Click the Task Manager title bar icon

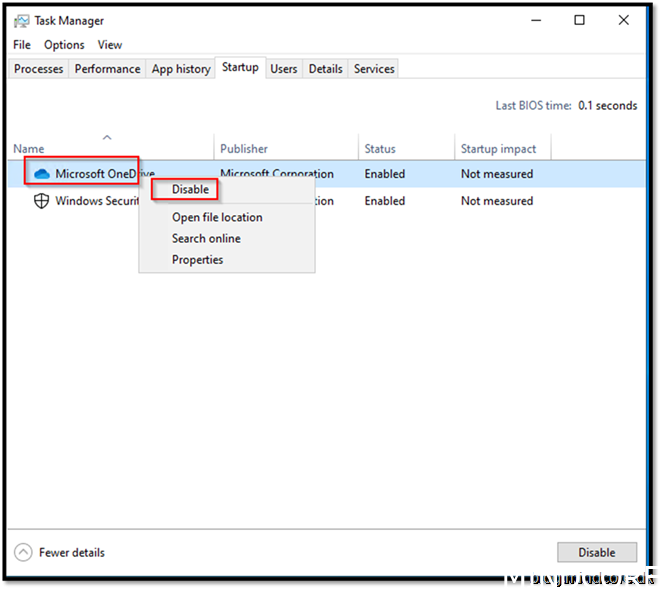21,21
